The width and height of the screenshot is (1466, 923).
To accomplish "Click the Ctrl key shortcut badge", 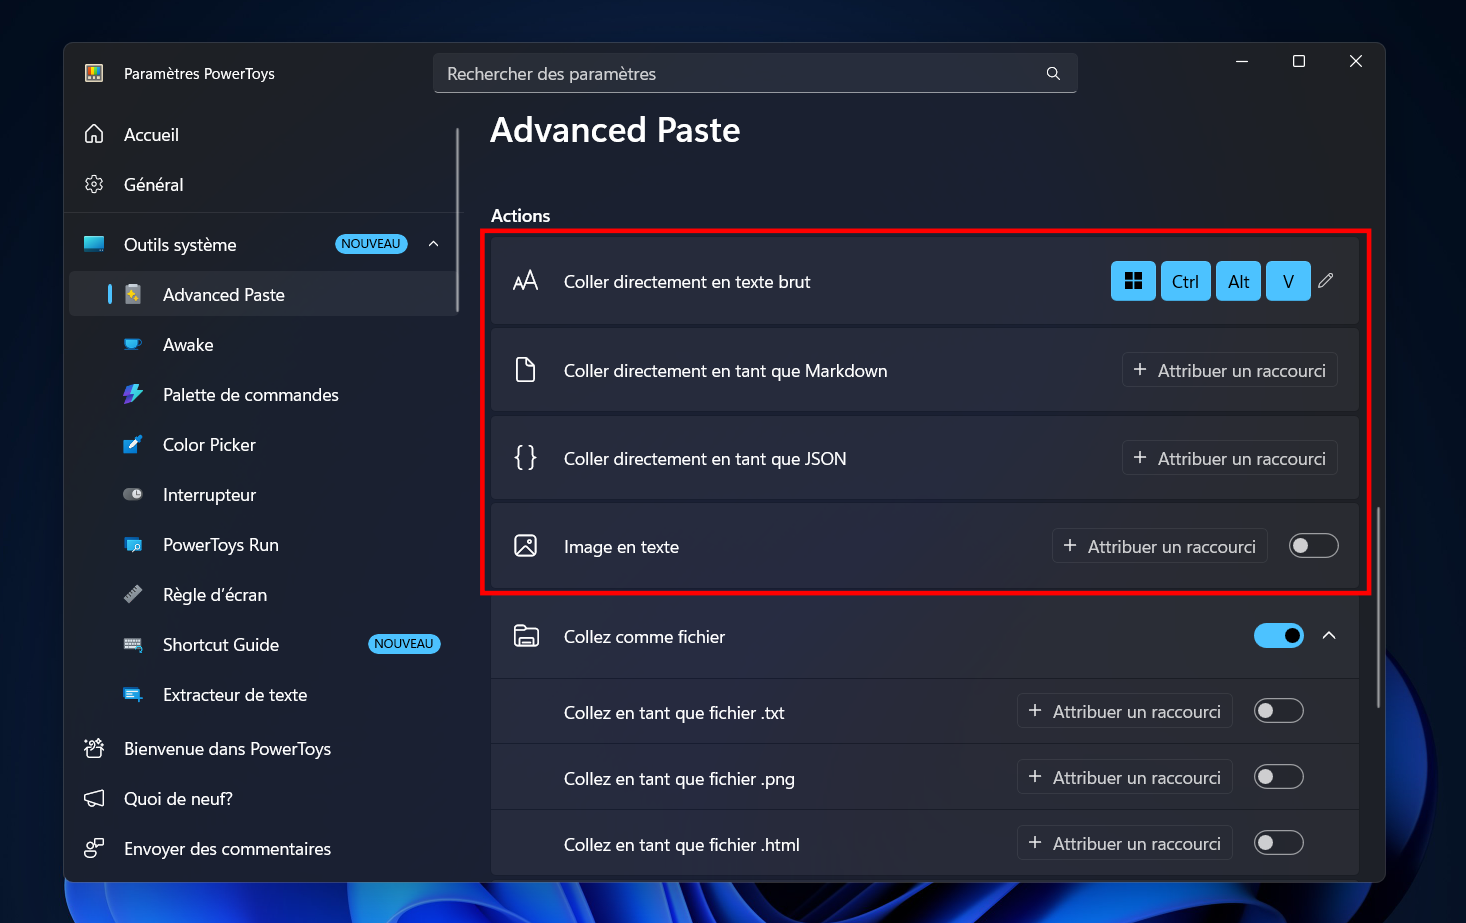I will tap(1185, 281).
